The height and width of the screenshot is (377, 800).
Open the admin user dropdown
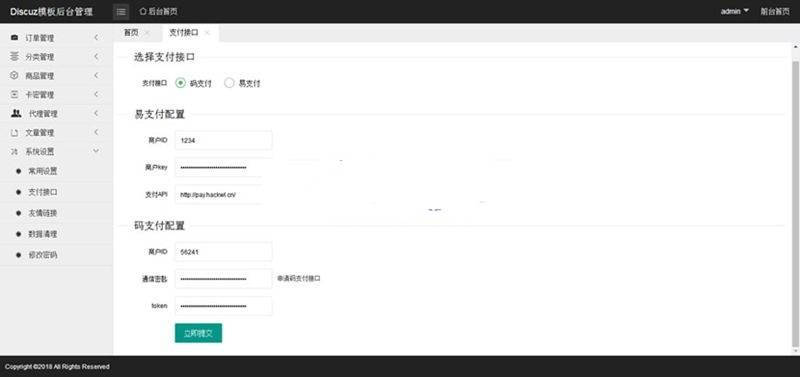point(735,11)
